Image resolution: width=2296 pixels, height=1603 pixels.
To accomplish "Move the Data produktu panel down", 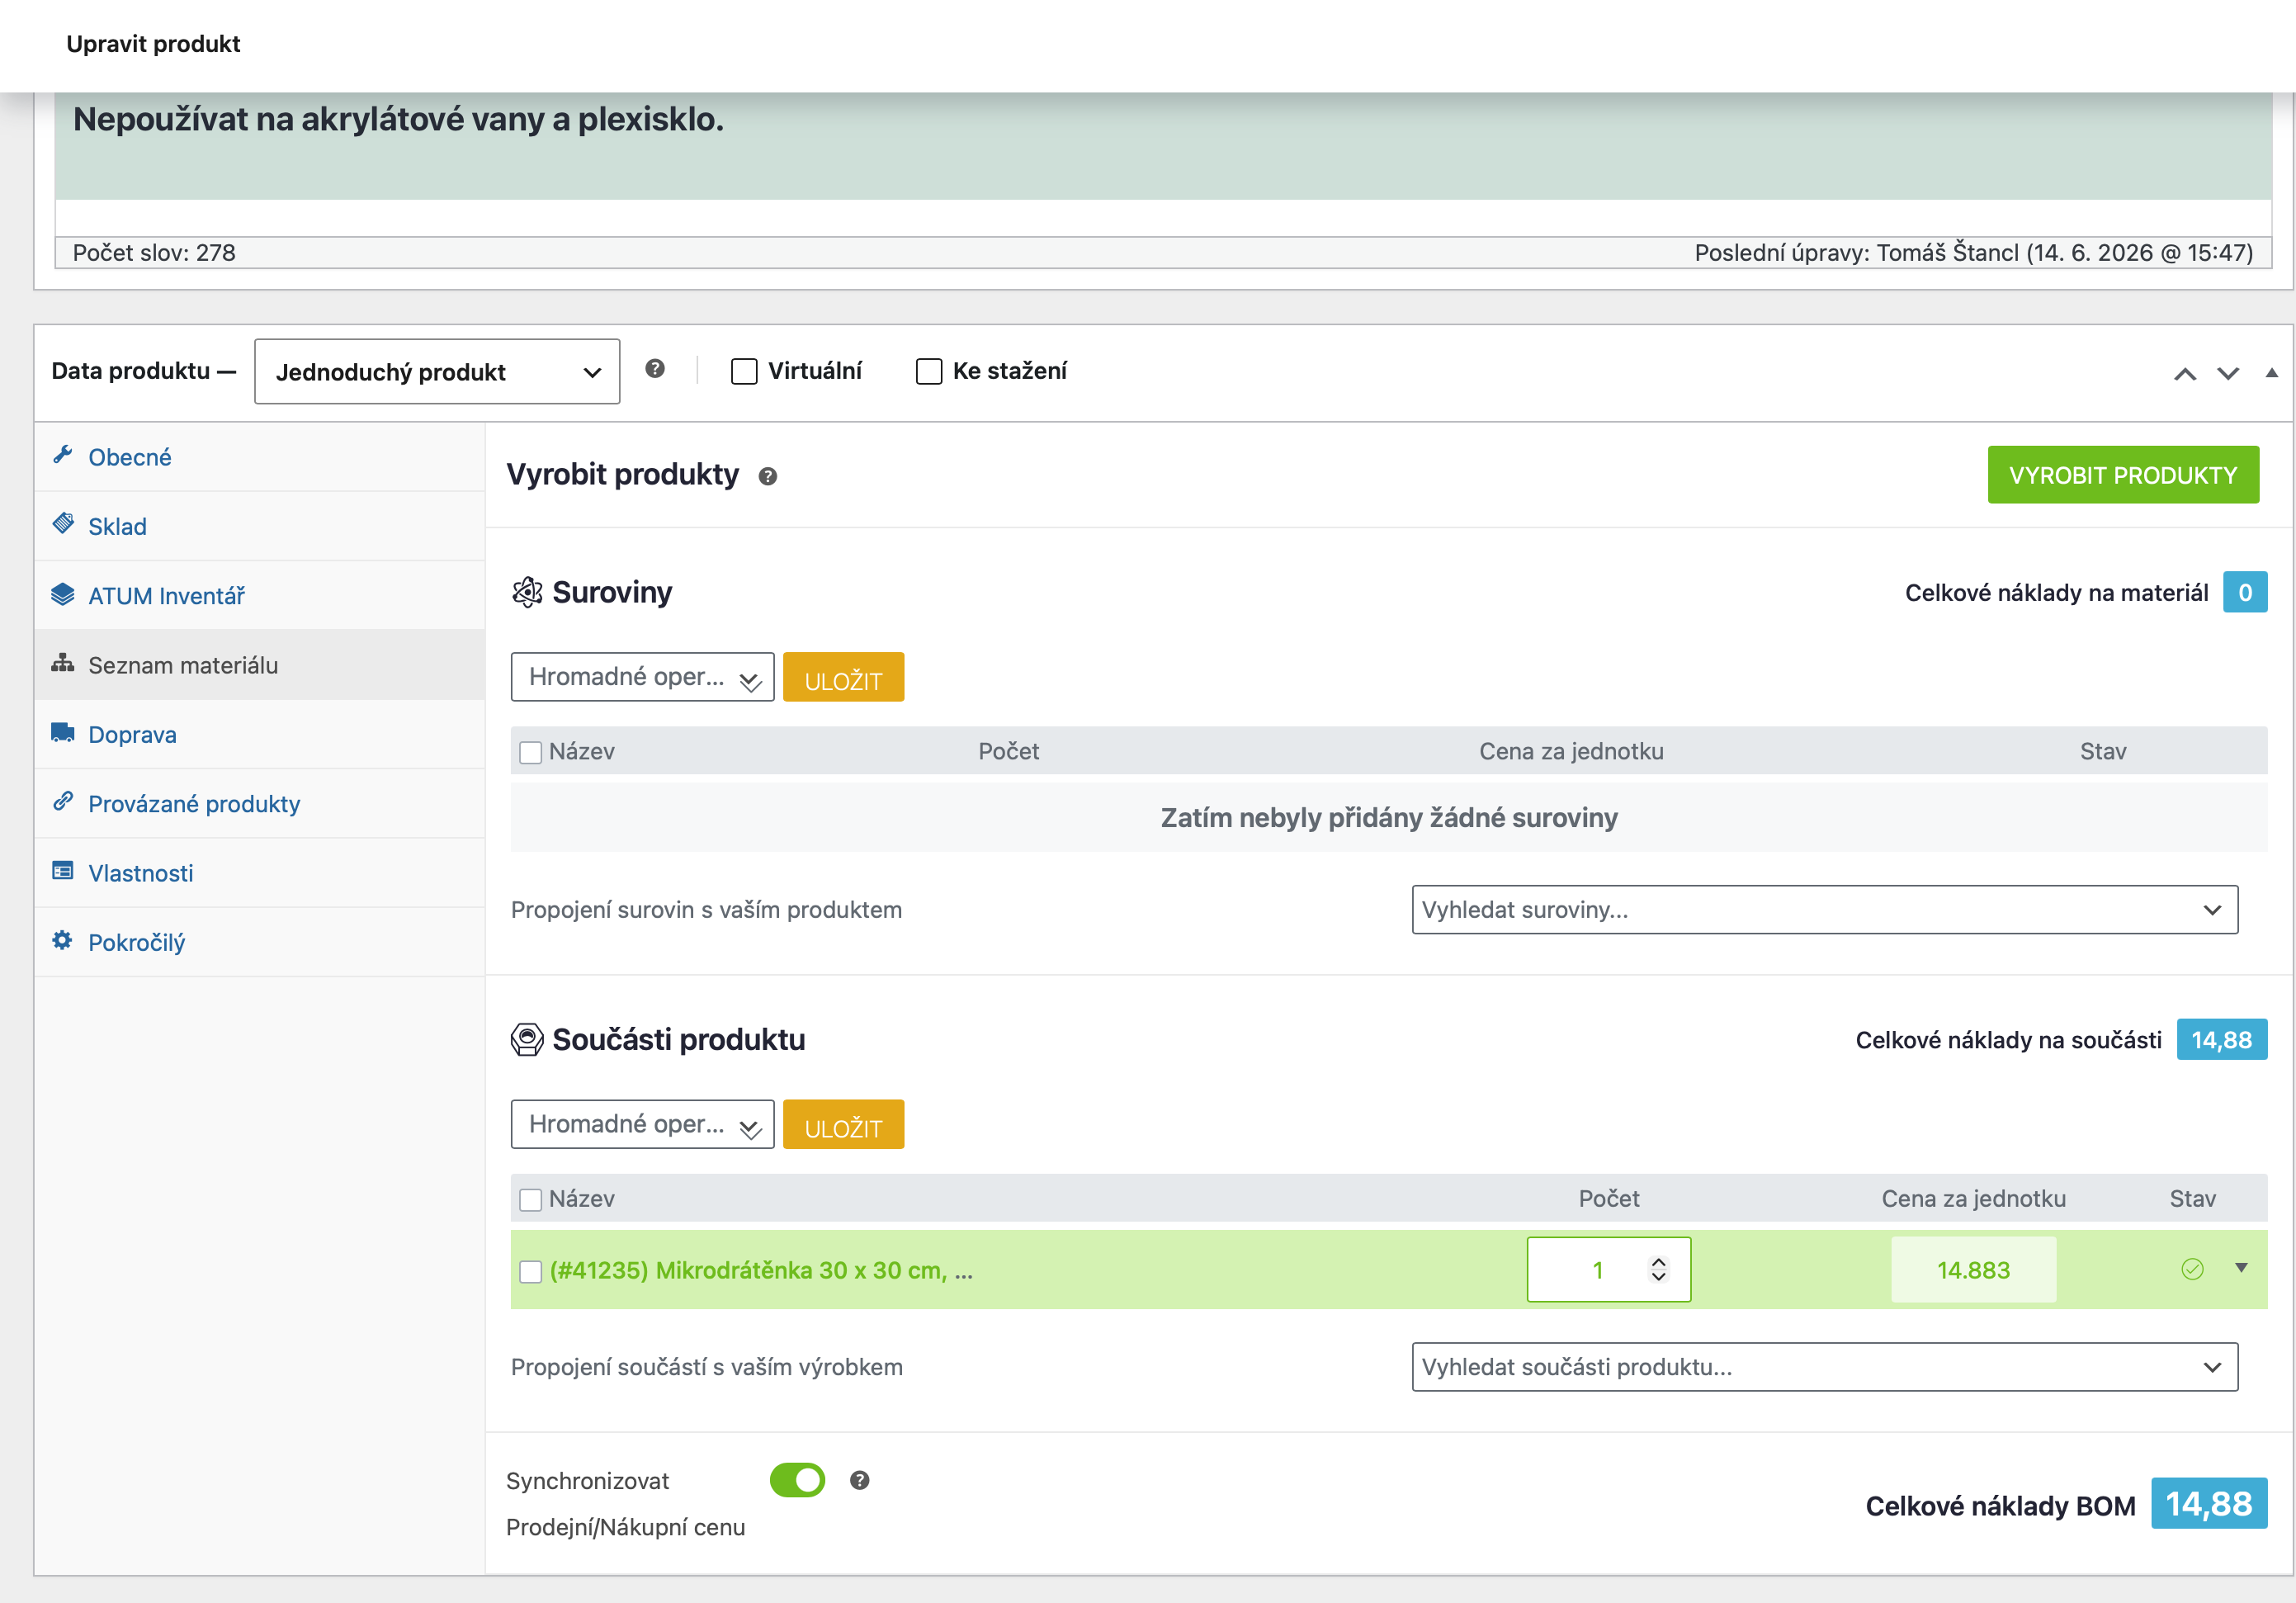I will [x=2228, y=373].
